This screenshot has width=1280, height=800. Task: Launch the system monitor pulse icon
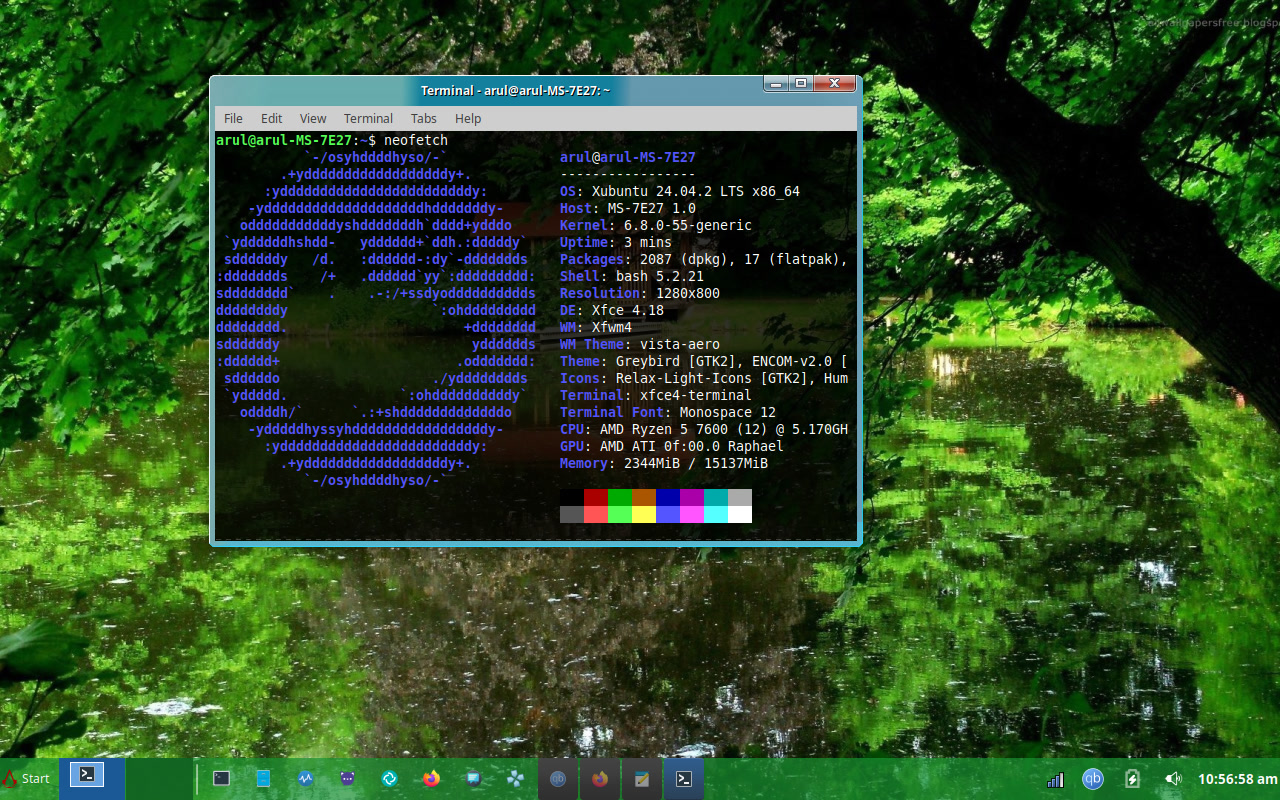tap(306, 778)
